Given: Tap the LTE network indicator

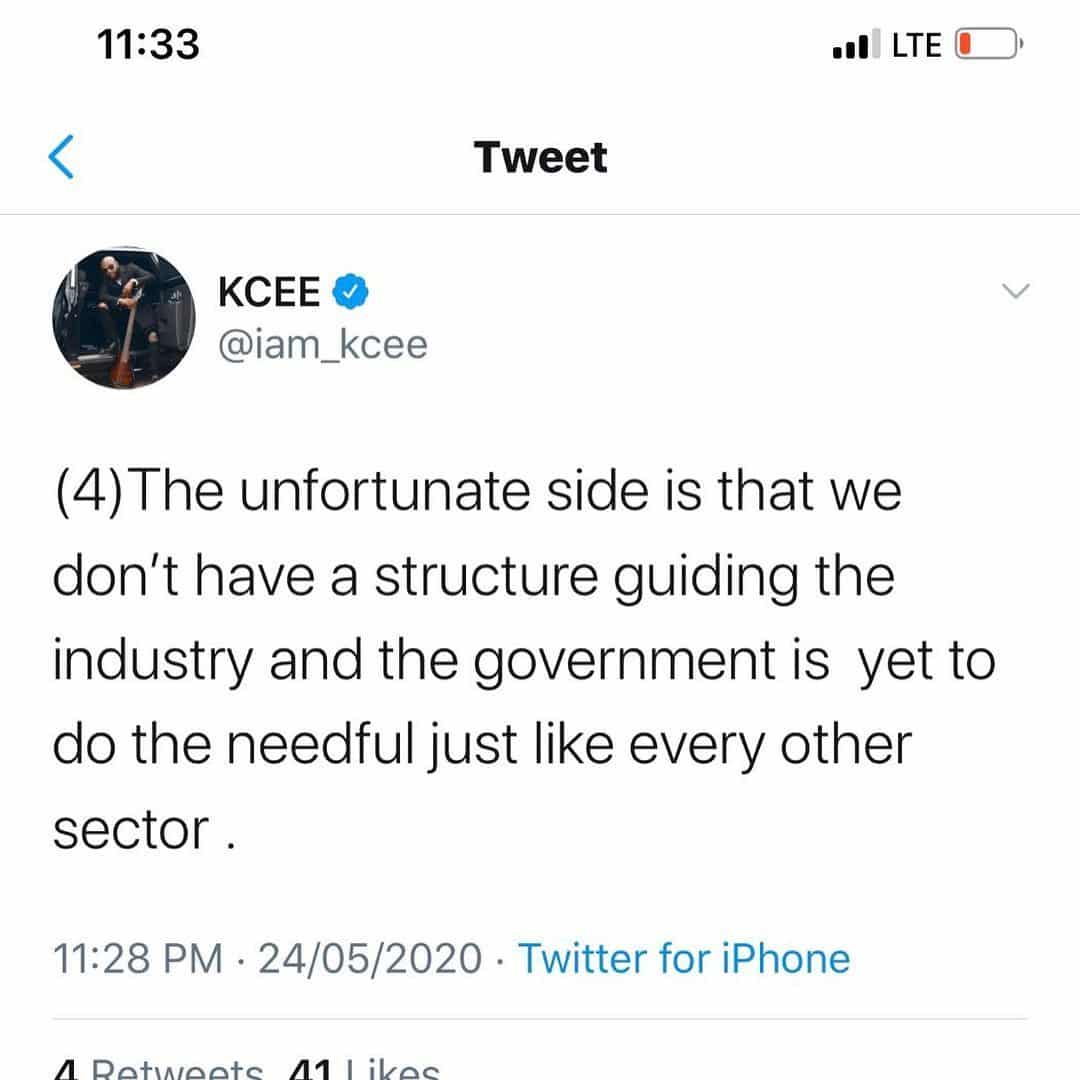Looking at the screenshot, I should 916,45.
